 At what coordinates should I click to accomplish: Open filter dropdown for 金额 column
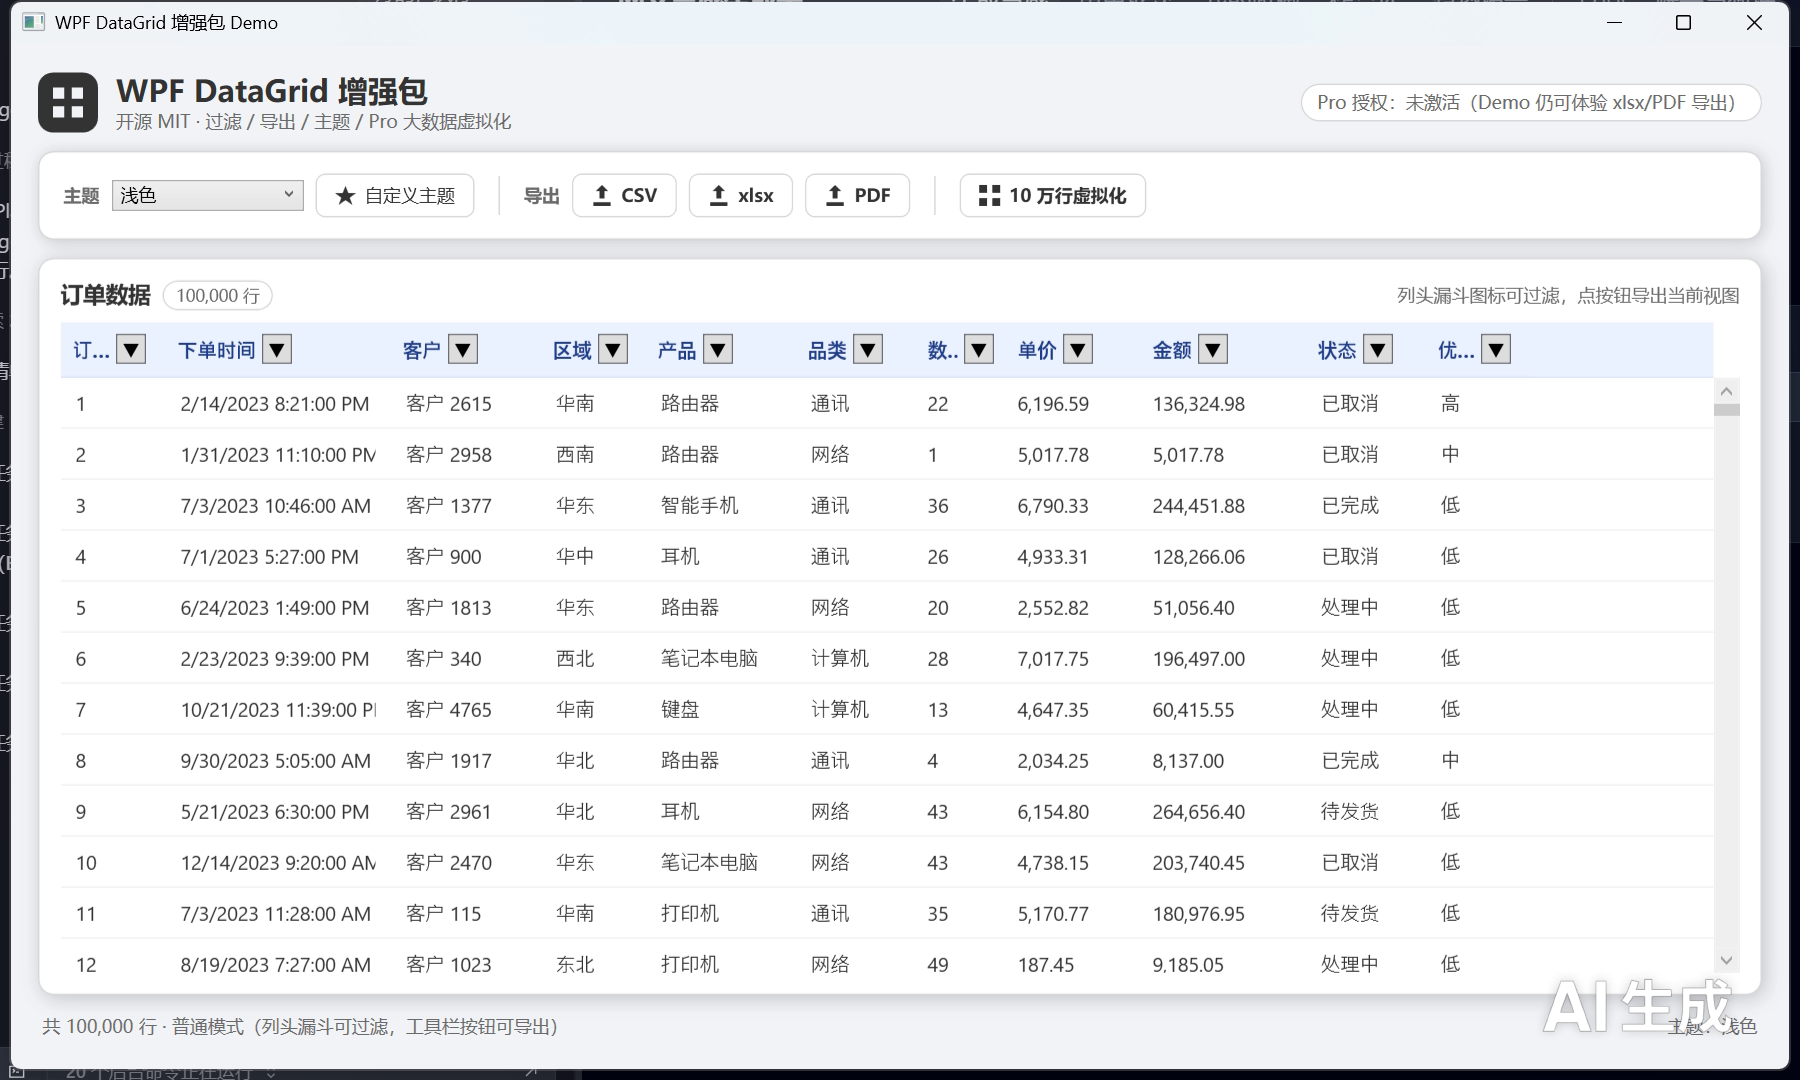pyautogui.click(x=1213, y=350)
